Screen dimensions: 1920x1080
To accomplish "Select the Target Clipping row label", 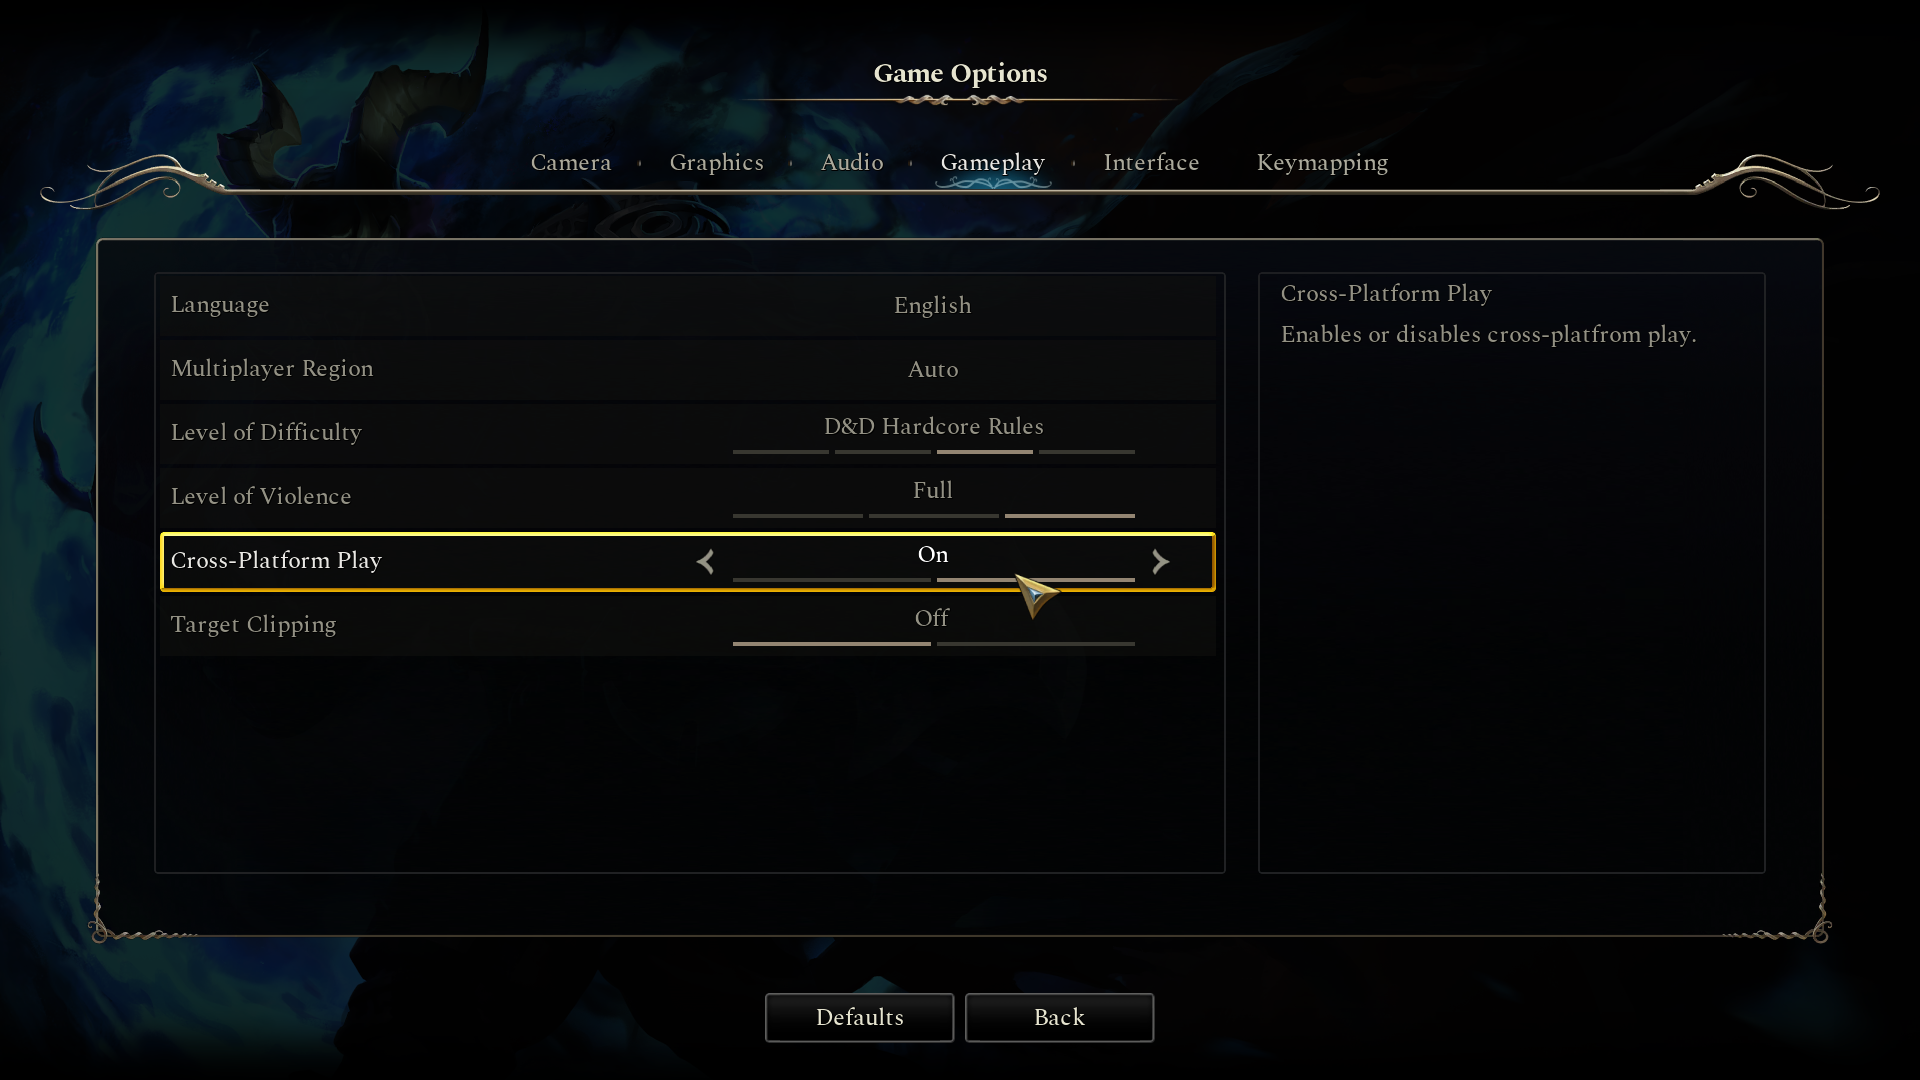I will tap(254, 625).
